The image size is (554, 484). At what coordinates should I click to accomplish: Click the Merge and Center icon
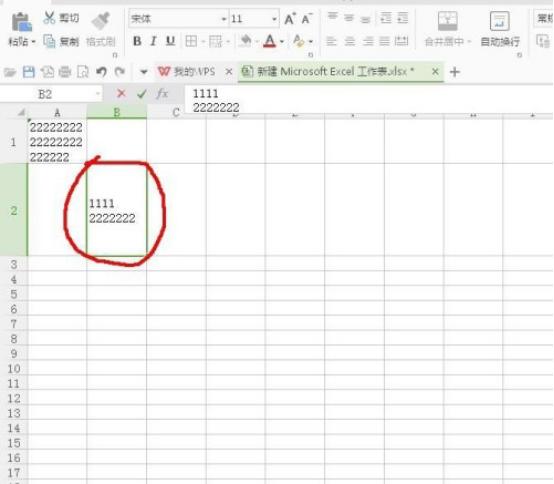click(447, 21)
